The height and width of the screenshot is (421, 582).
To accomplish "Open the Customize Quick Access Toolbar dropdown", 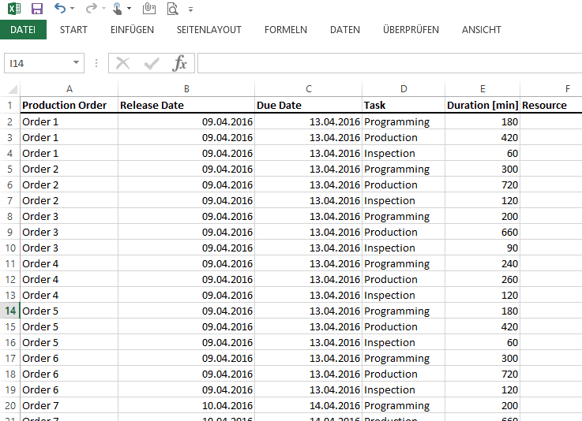I will [190, 9].
